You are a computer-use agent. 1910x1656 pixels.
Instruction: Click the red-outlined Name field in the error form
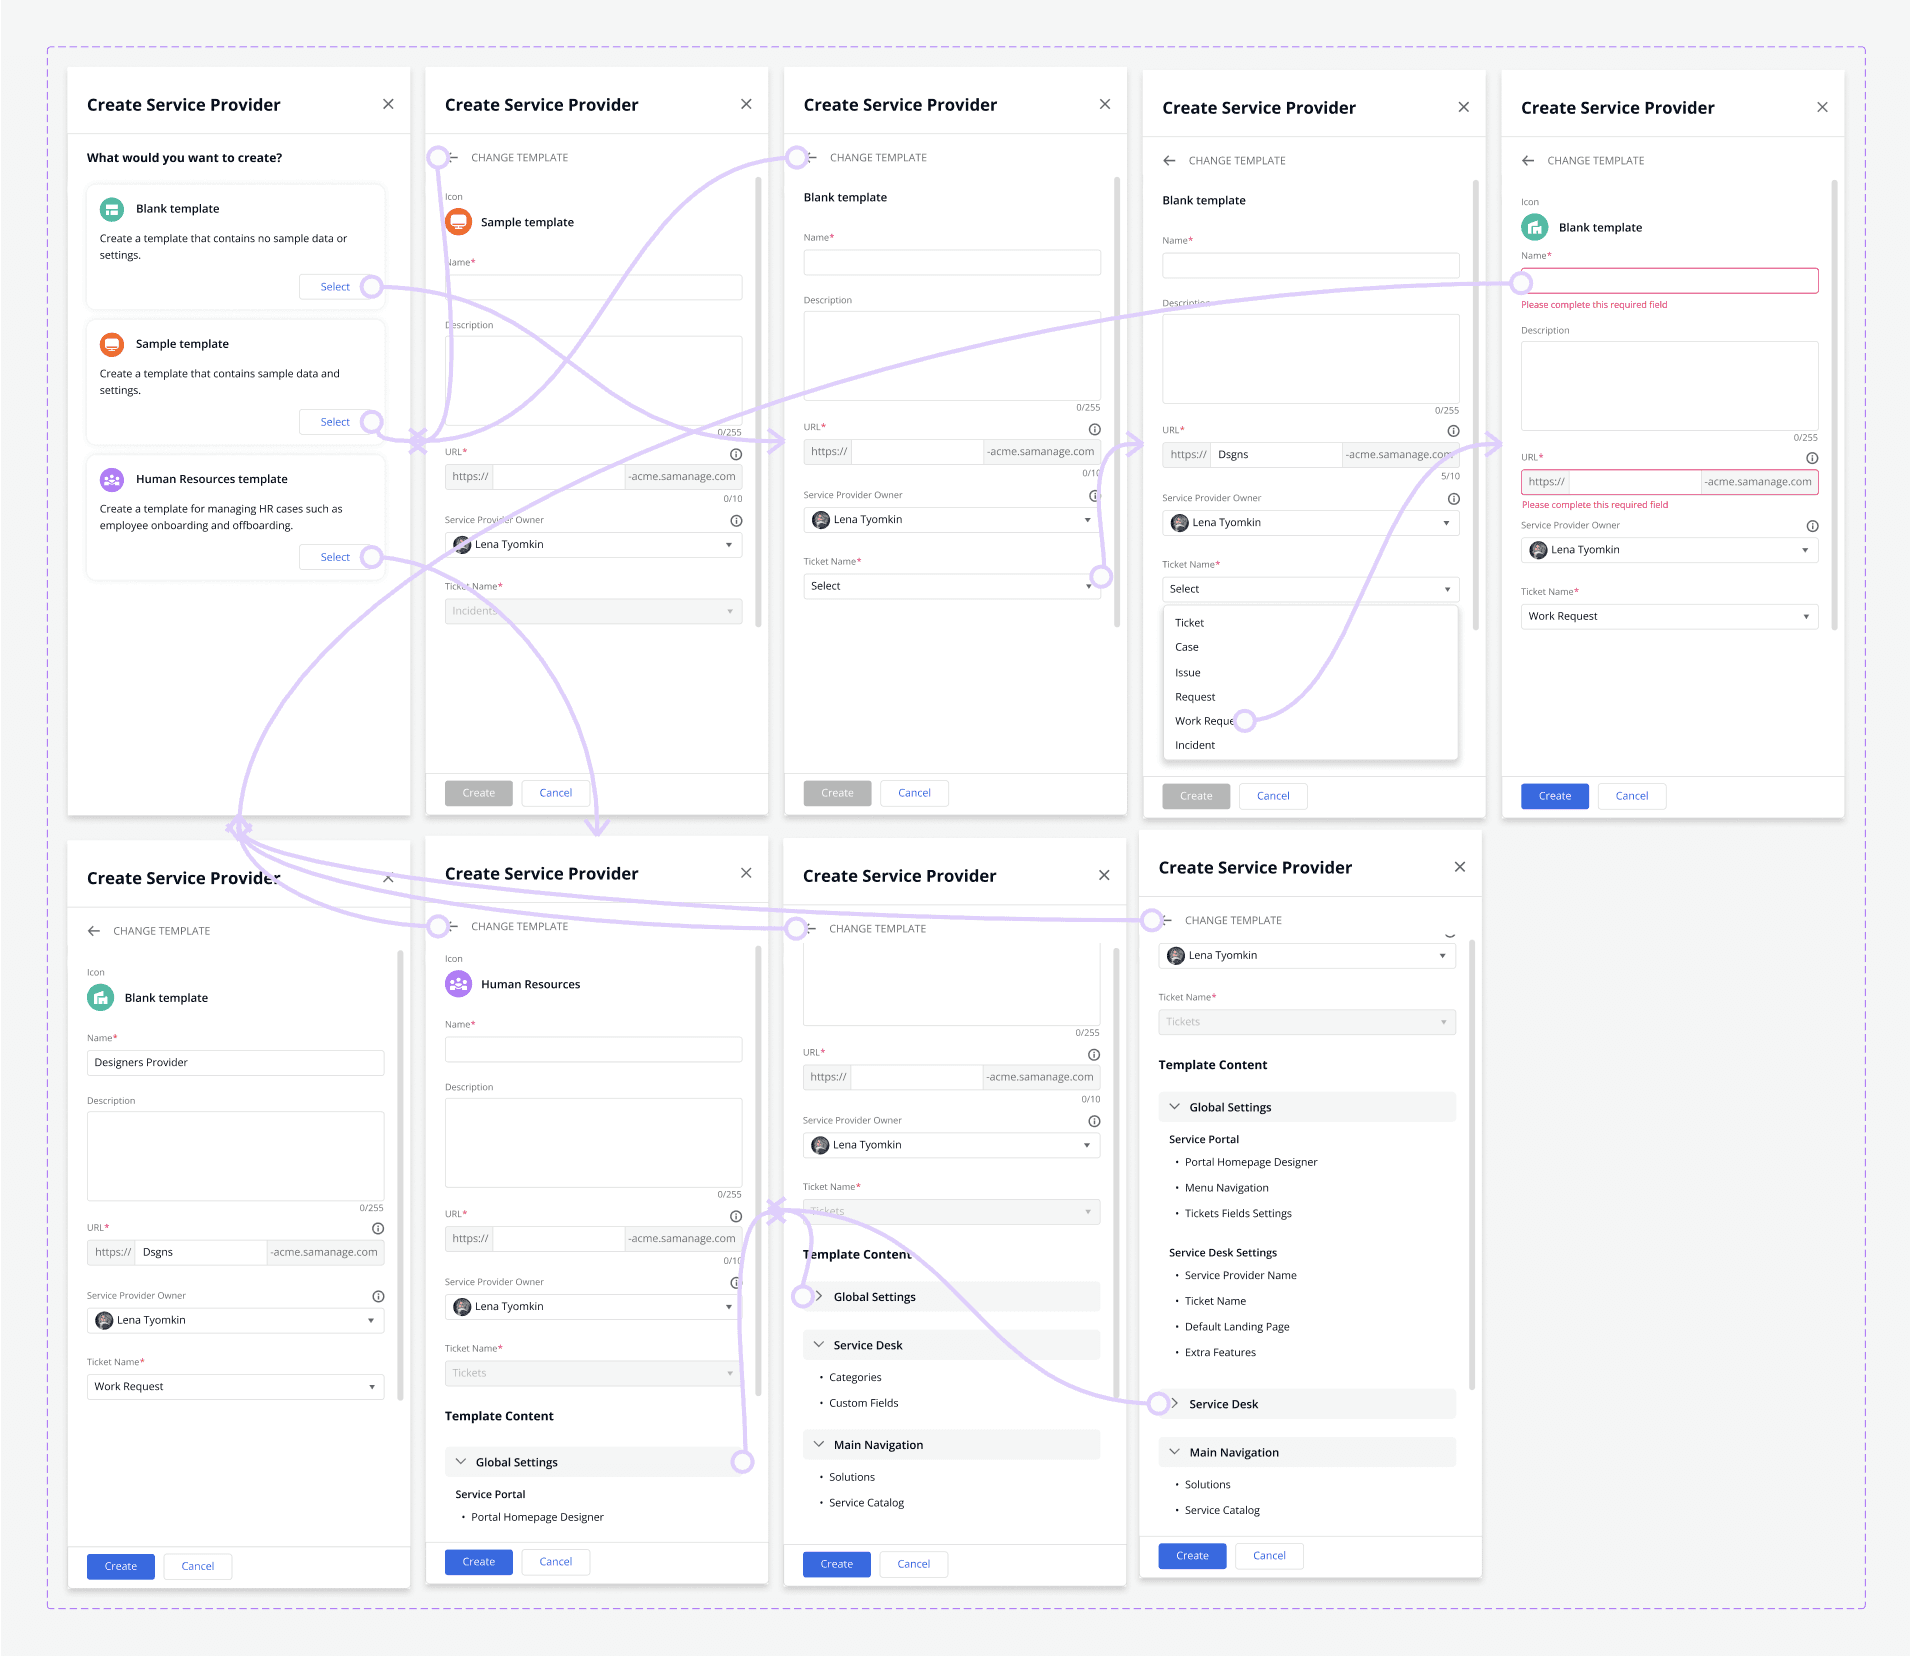coord(1670,281)
